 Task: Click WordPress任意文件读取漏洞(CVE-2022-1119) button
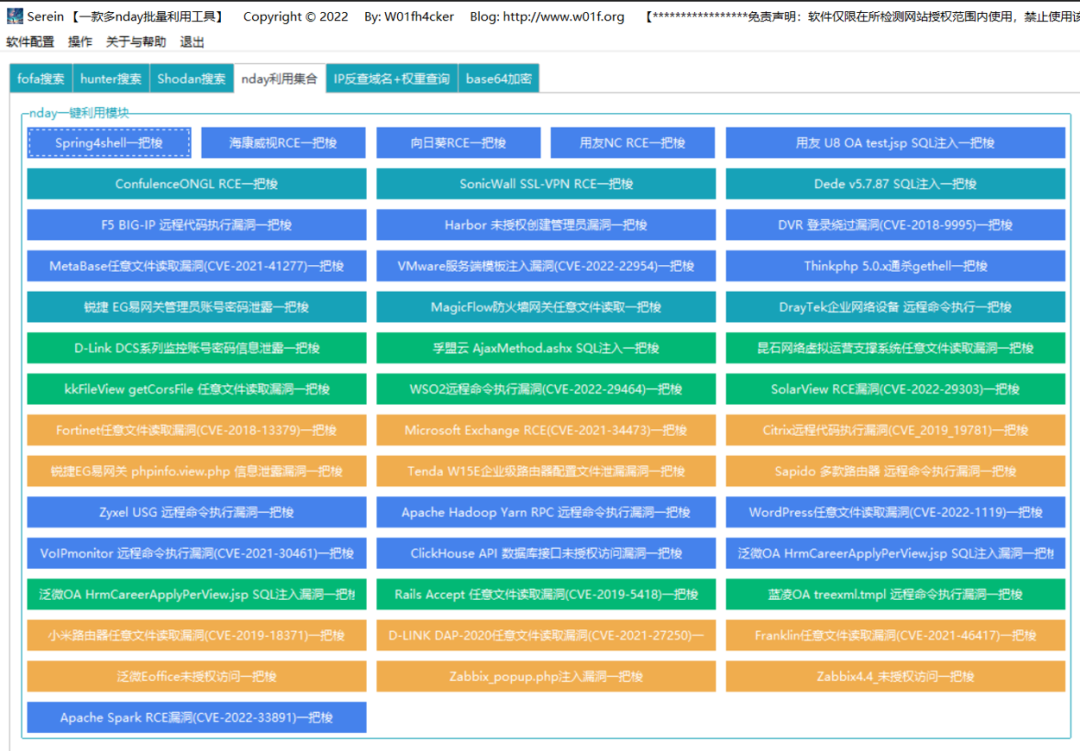(x=895, y=512)
